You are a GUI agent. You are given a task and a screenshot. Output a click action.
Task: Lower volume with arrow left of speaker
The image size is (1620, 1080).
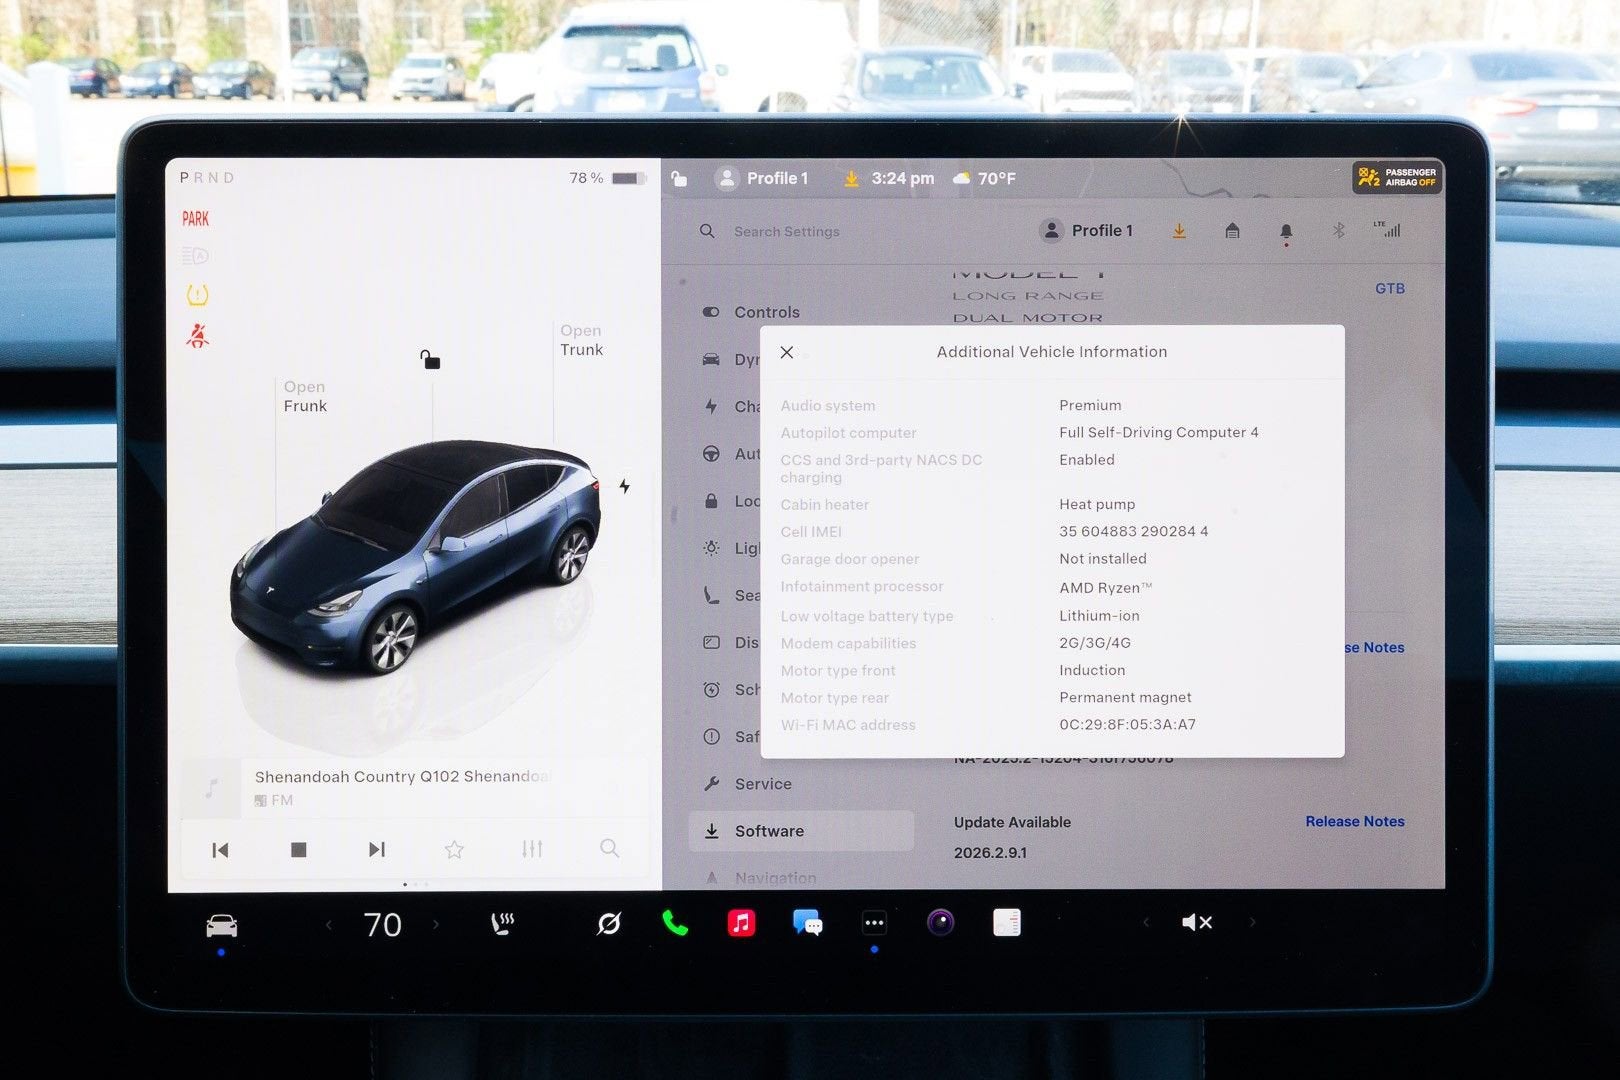(1146, 922)
